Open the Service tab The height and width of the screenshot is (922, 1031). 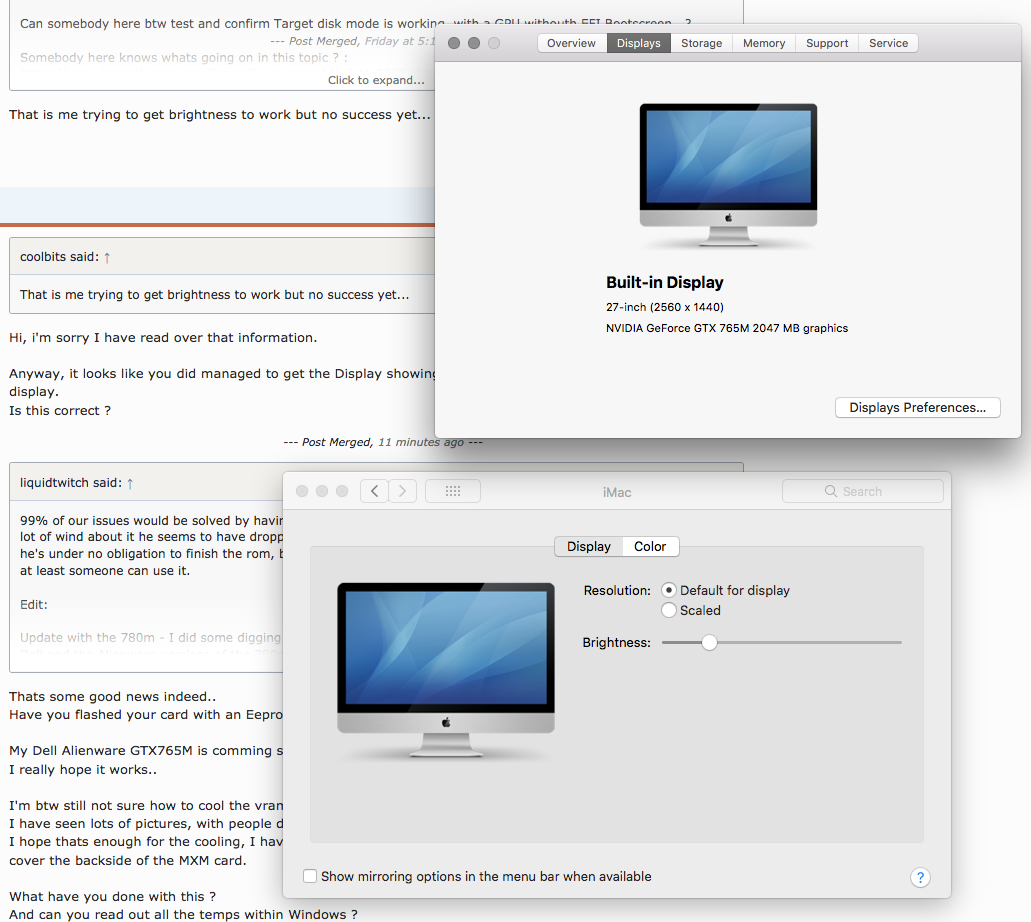click(x=888, y=43)
